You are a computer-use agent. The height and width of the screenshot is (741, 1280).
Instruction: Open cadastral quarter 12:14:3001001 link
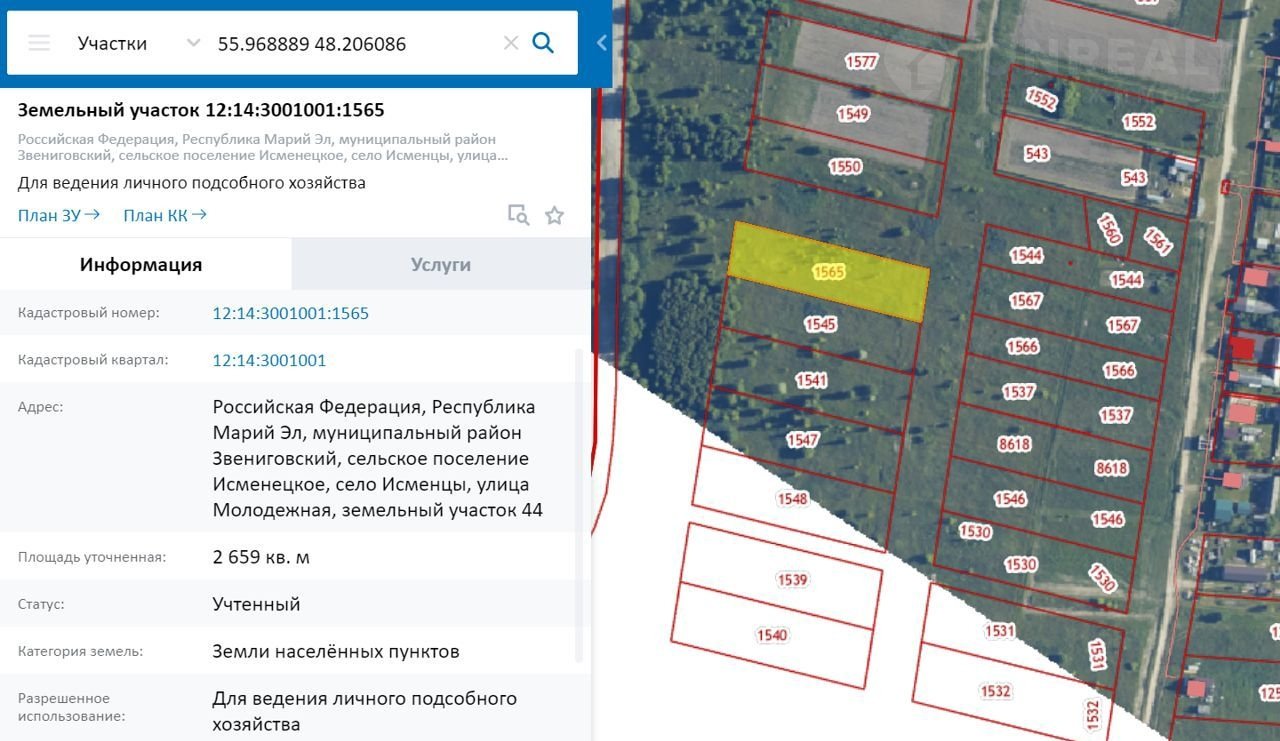[x=269, y=360]
